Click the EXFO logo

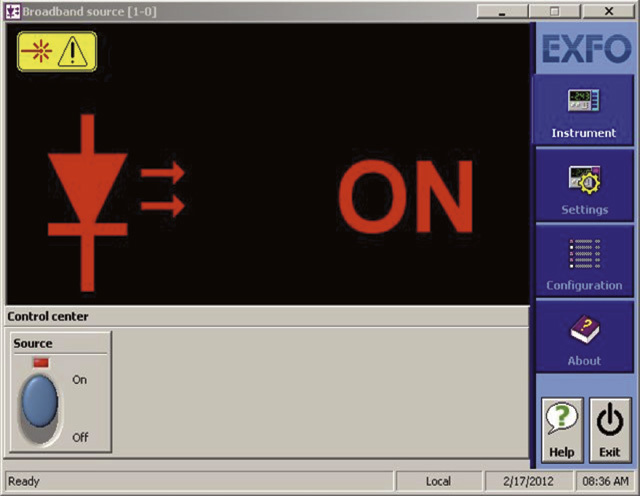[585, 50]
